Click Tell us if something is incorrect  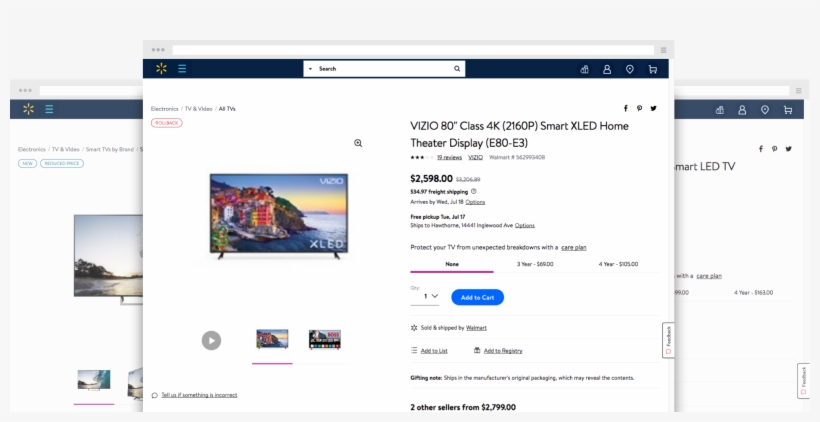pyautogui.click(x=199, y=395)
